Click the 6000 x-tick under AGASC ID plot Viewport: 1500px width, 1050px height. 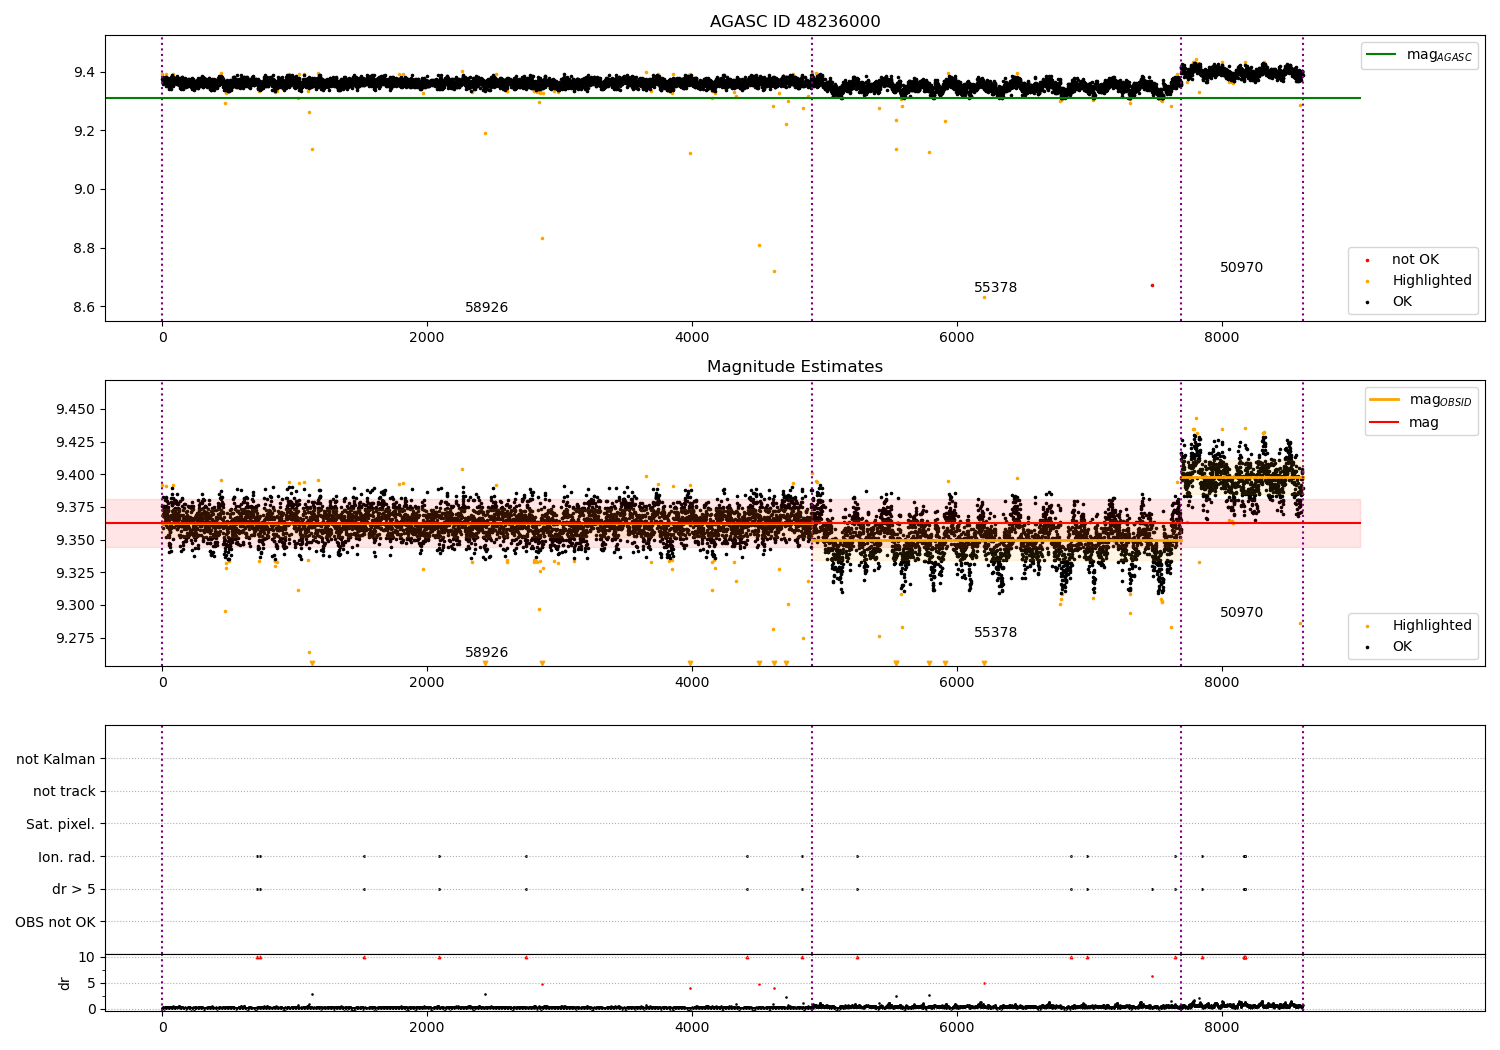[x=957, y=338]
